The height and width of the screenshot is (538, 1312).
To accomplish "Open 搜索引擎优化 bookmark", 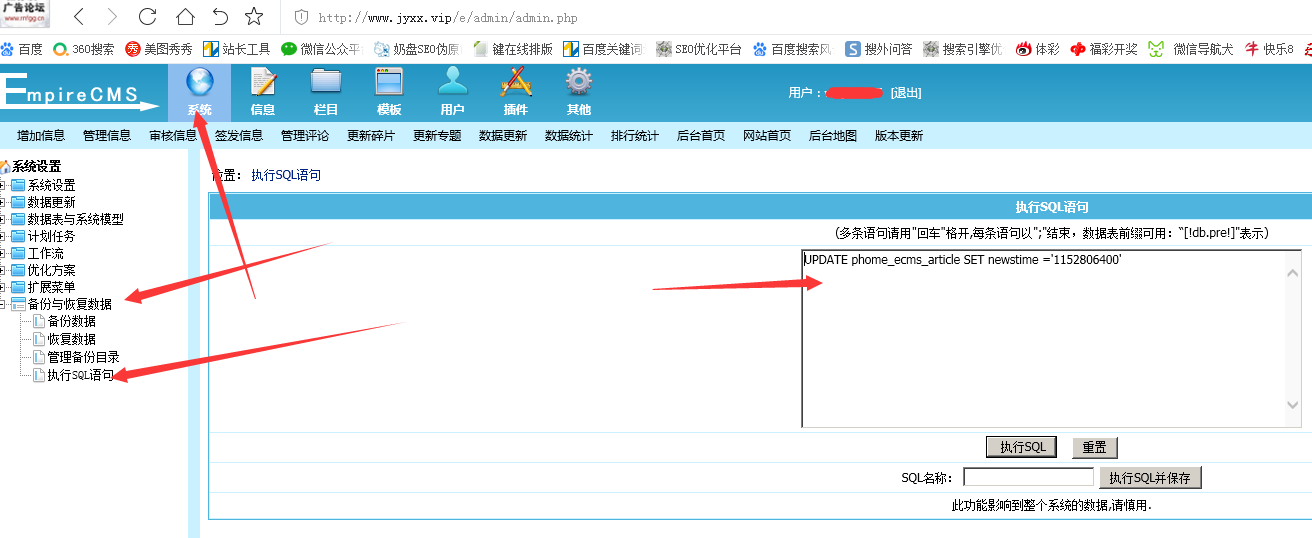I will [x=962, y=49].
